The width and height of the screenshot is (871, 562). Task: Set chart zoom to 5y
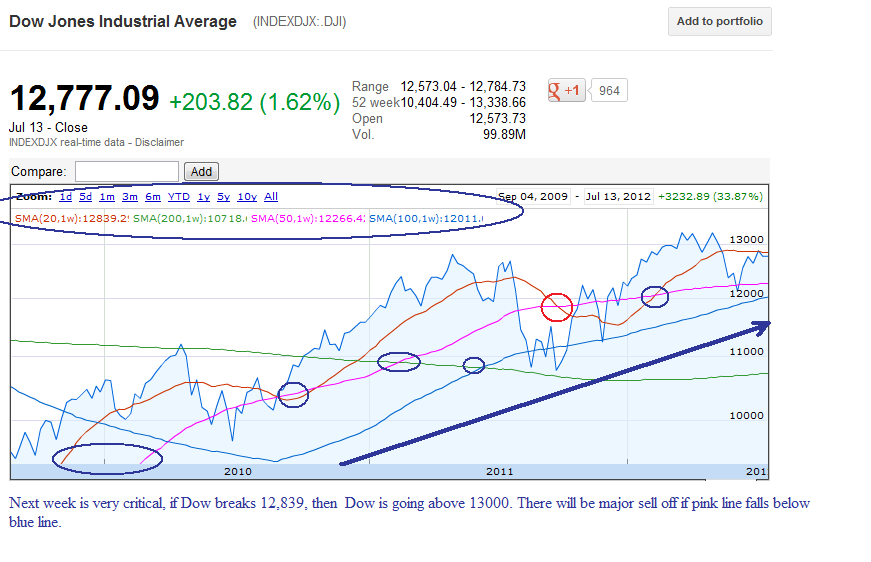coord(223,197)
